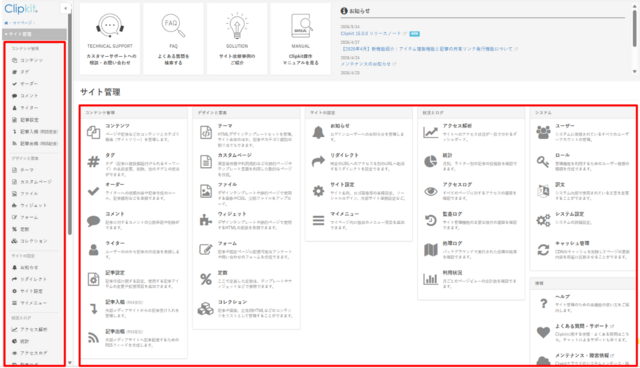Click the translation icon of the 訳文 card
The width and height of the screenshot is (640, 368).
pos(543,191)
